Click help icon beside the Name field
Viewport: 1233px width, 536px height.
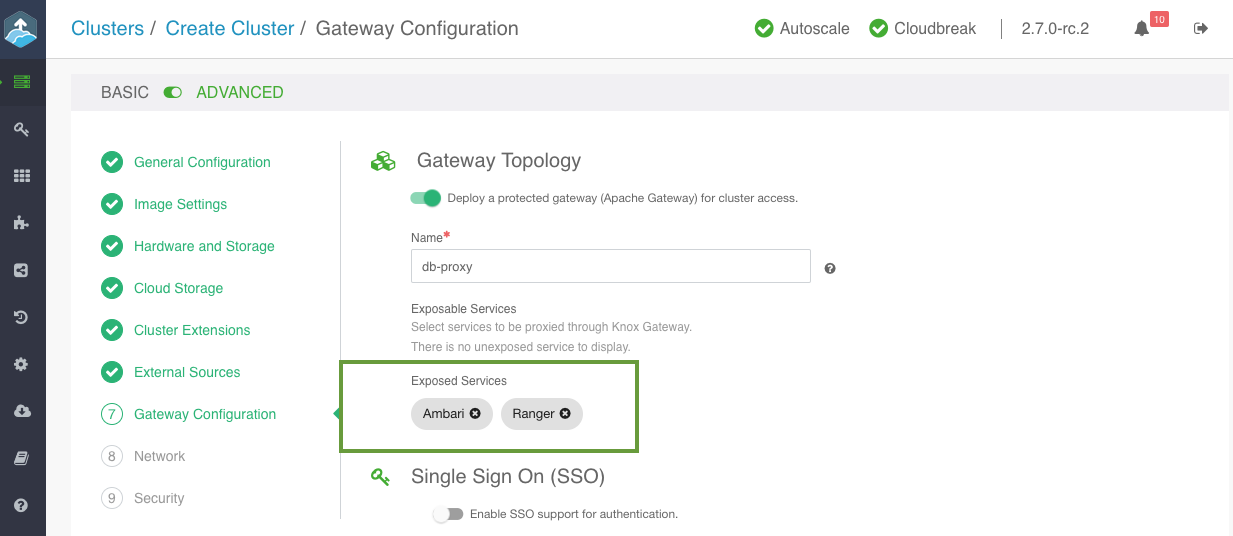pos(830,268)
